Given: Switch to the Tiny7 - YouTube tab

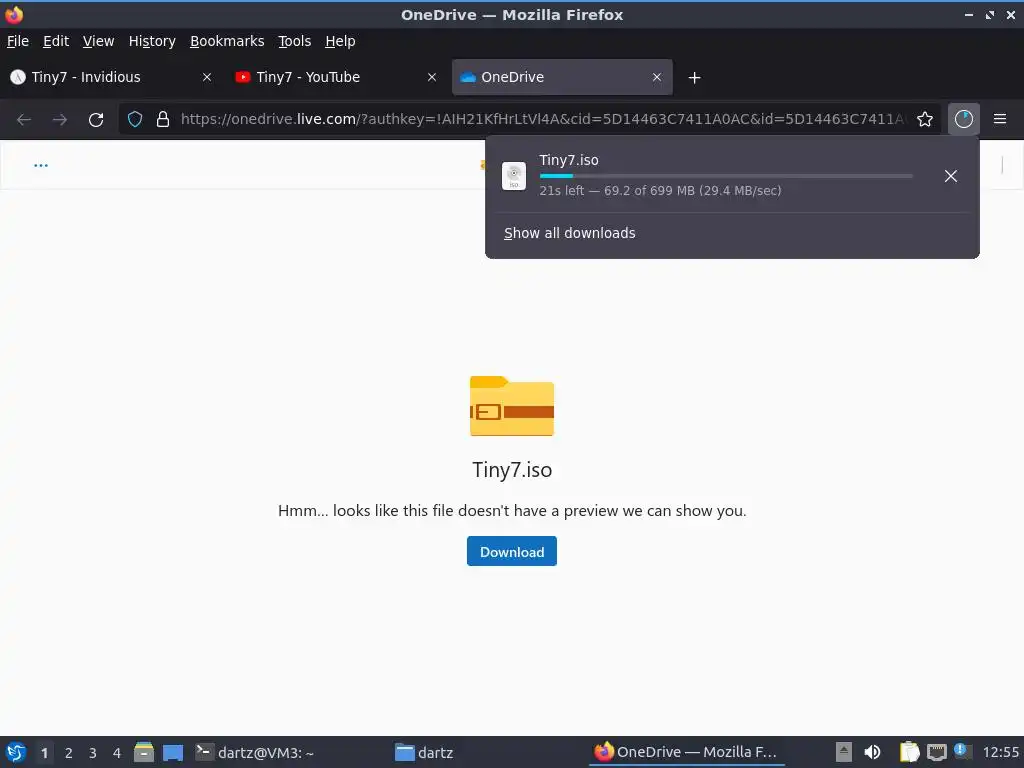Looking at the screenshot, I should (x=336, y=77).
